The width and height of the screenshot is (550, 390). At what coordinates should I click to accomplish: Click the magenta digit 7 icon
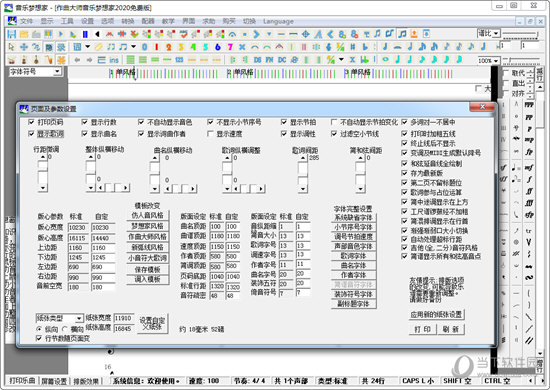(230, 47)
